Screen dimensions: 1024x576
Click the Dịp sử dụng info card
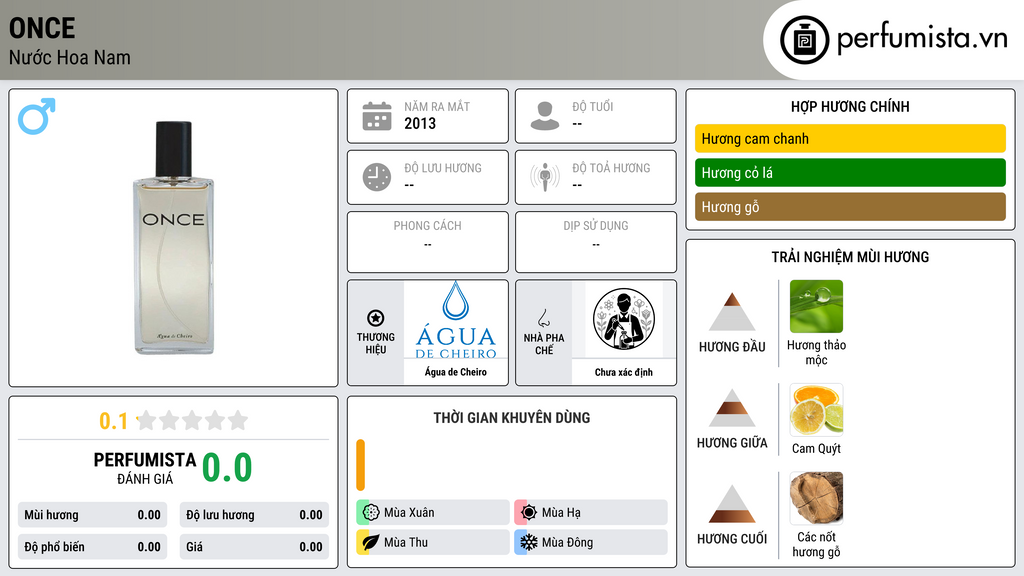pyautogui.click(x=596, y=242)
